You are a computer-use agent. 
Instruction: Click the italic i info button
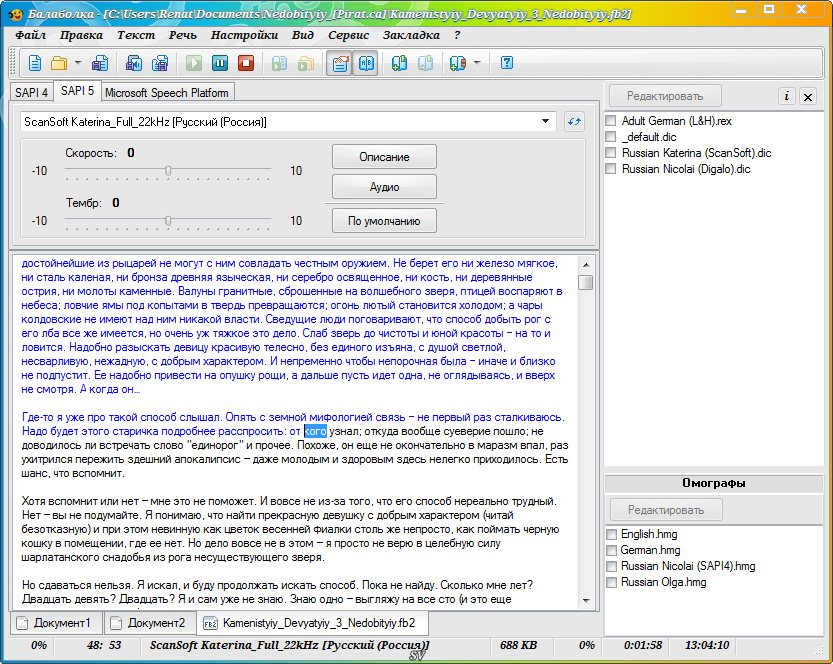point(787,96)
